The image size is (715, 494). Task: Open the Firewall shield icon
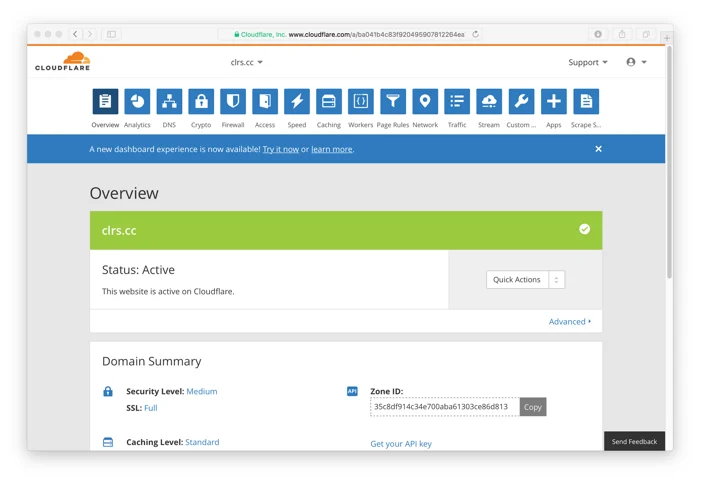pos(233,101)
